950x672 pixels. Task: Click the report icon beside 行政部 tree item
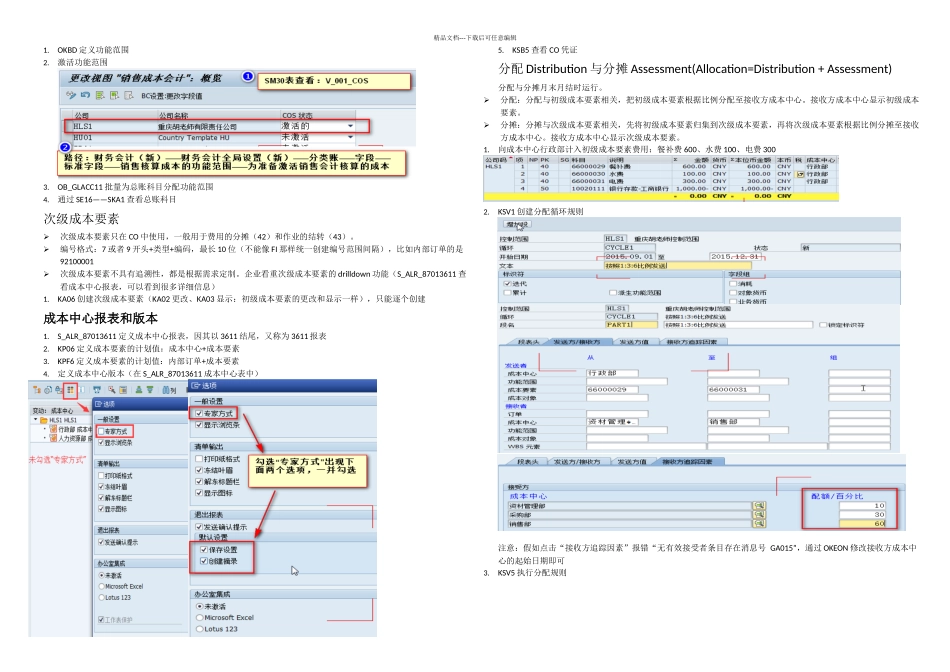tap(53, 429)
